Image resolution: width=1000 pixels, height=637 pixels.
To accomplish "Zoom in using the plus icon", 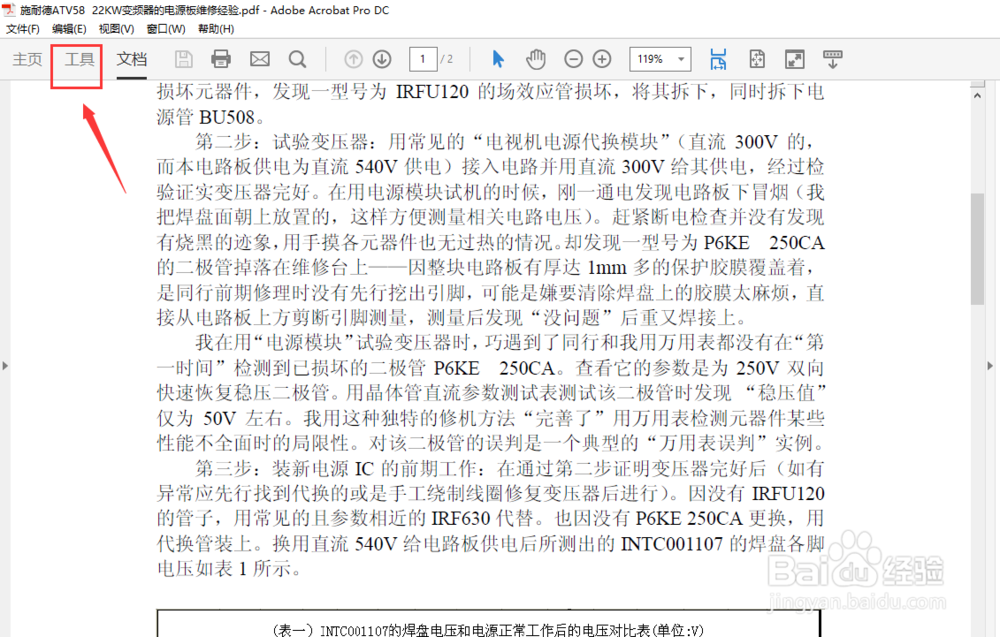I will [601, 59].
